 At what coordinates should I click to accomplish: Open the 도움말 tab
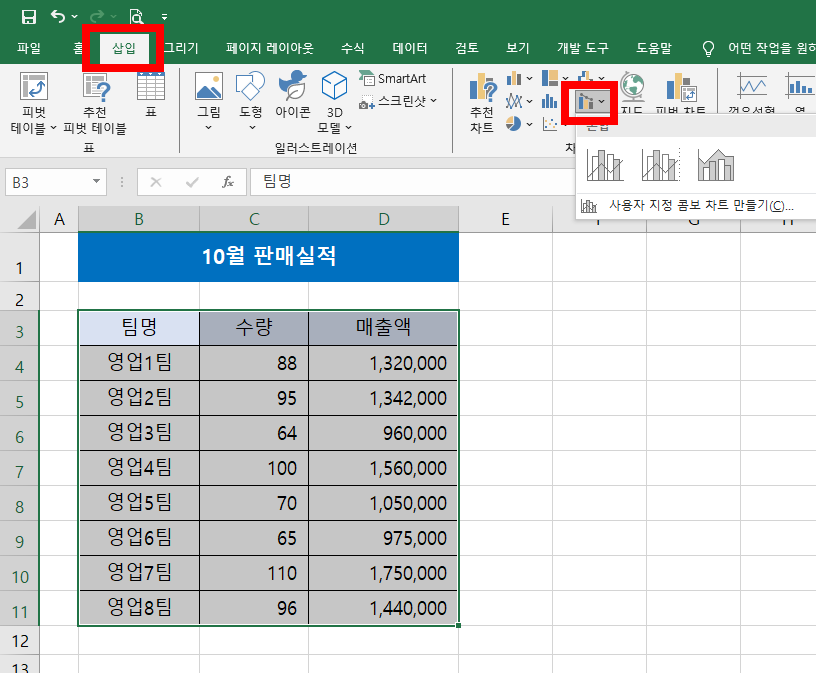tap(654, 48)
